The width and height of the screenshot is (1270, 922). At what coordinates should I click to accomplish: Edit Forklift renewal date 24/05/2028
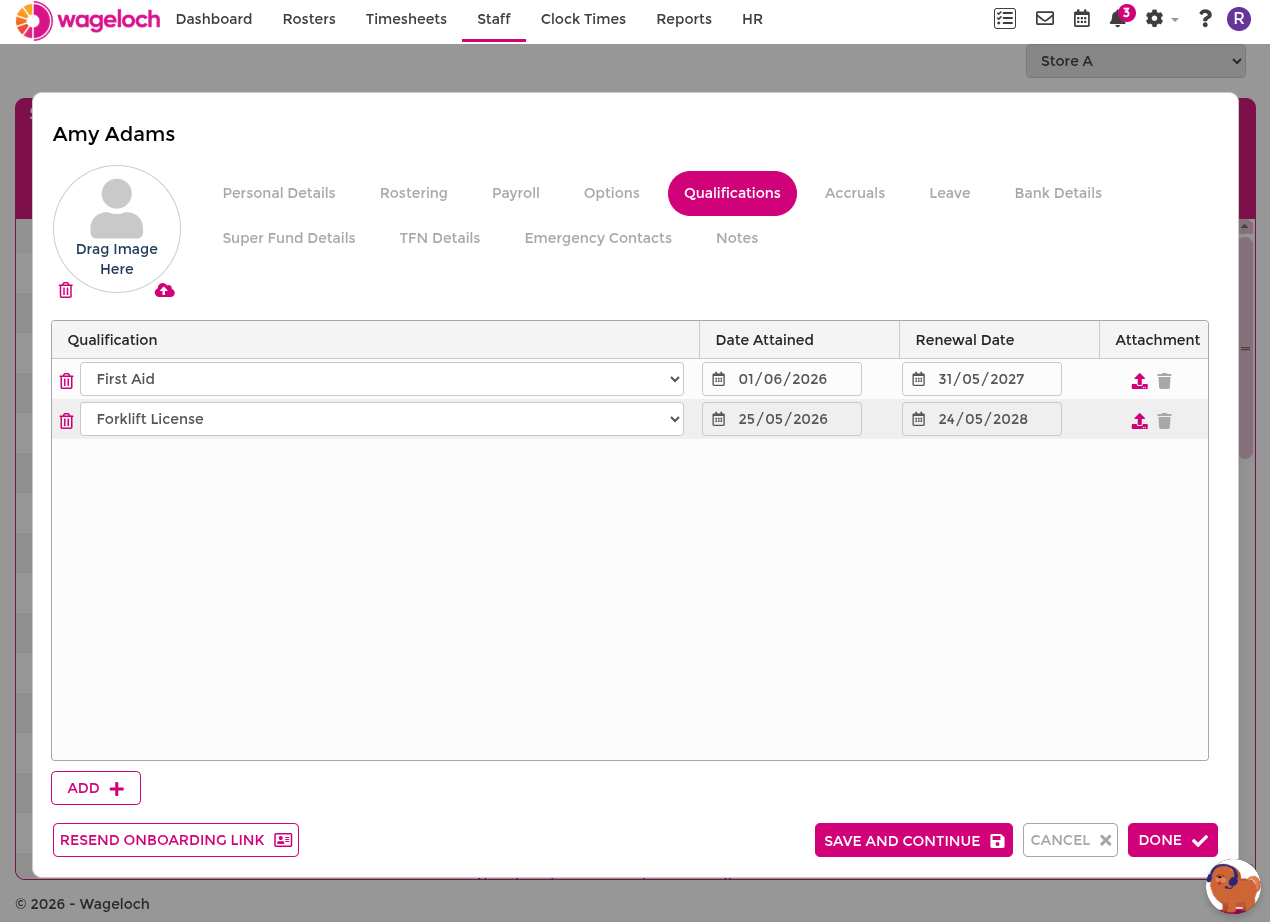(982, 419)
